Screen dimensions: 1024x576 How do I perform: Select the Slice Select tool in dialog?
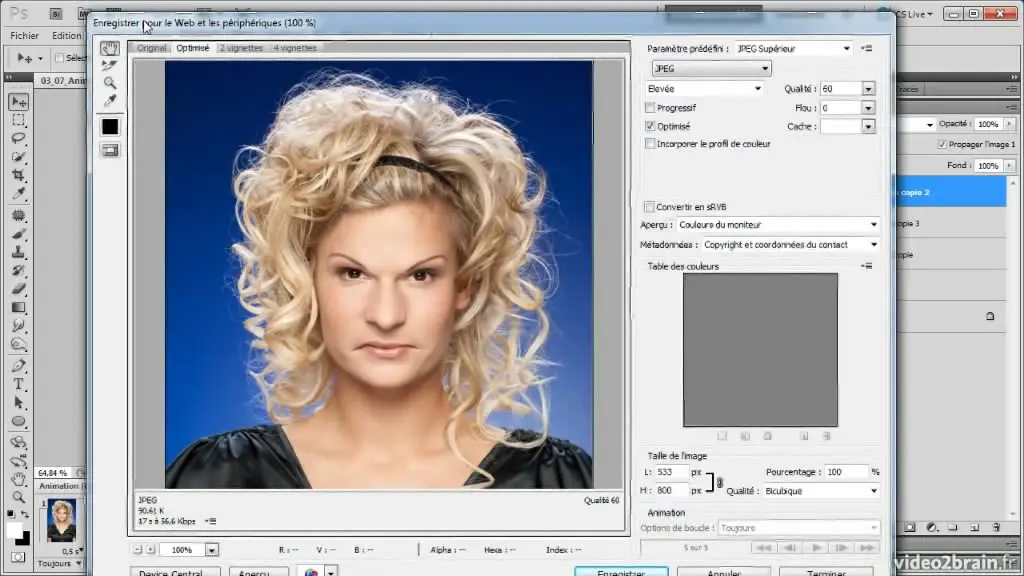[x=110, y=65]
